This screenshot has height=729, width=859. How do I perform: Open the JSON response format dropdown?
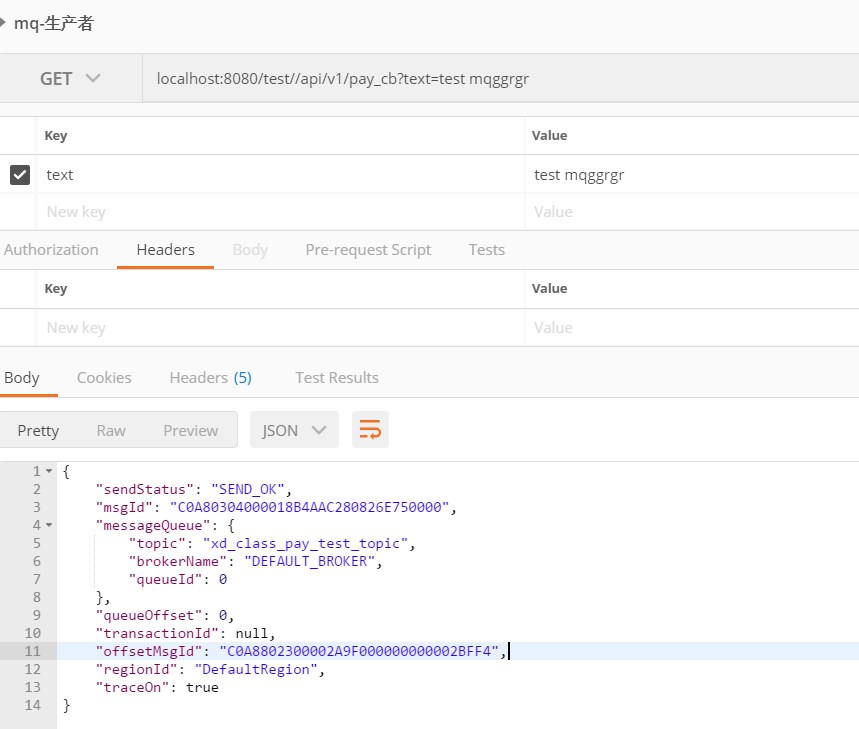(293, 429)
